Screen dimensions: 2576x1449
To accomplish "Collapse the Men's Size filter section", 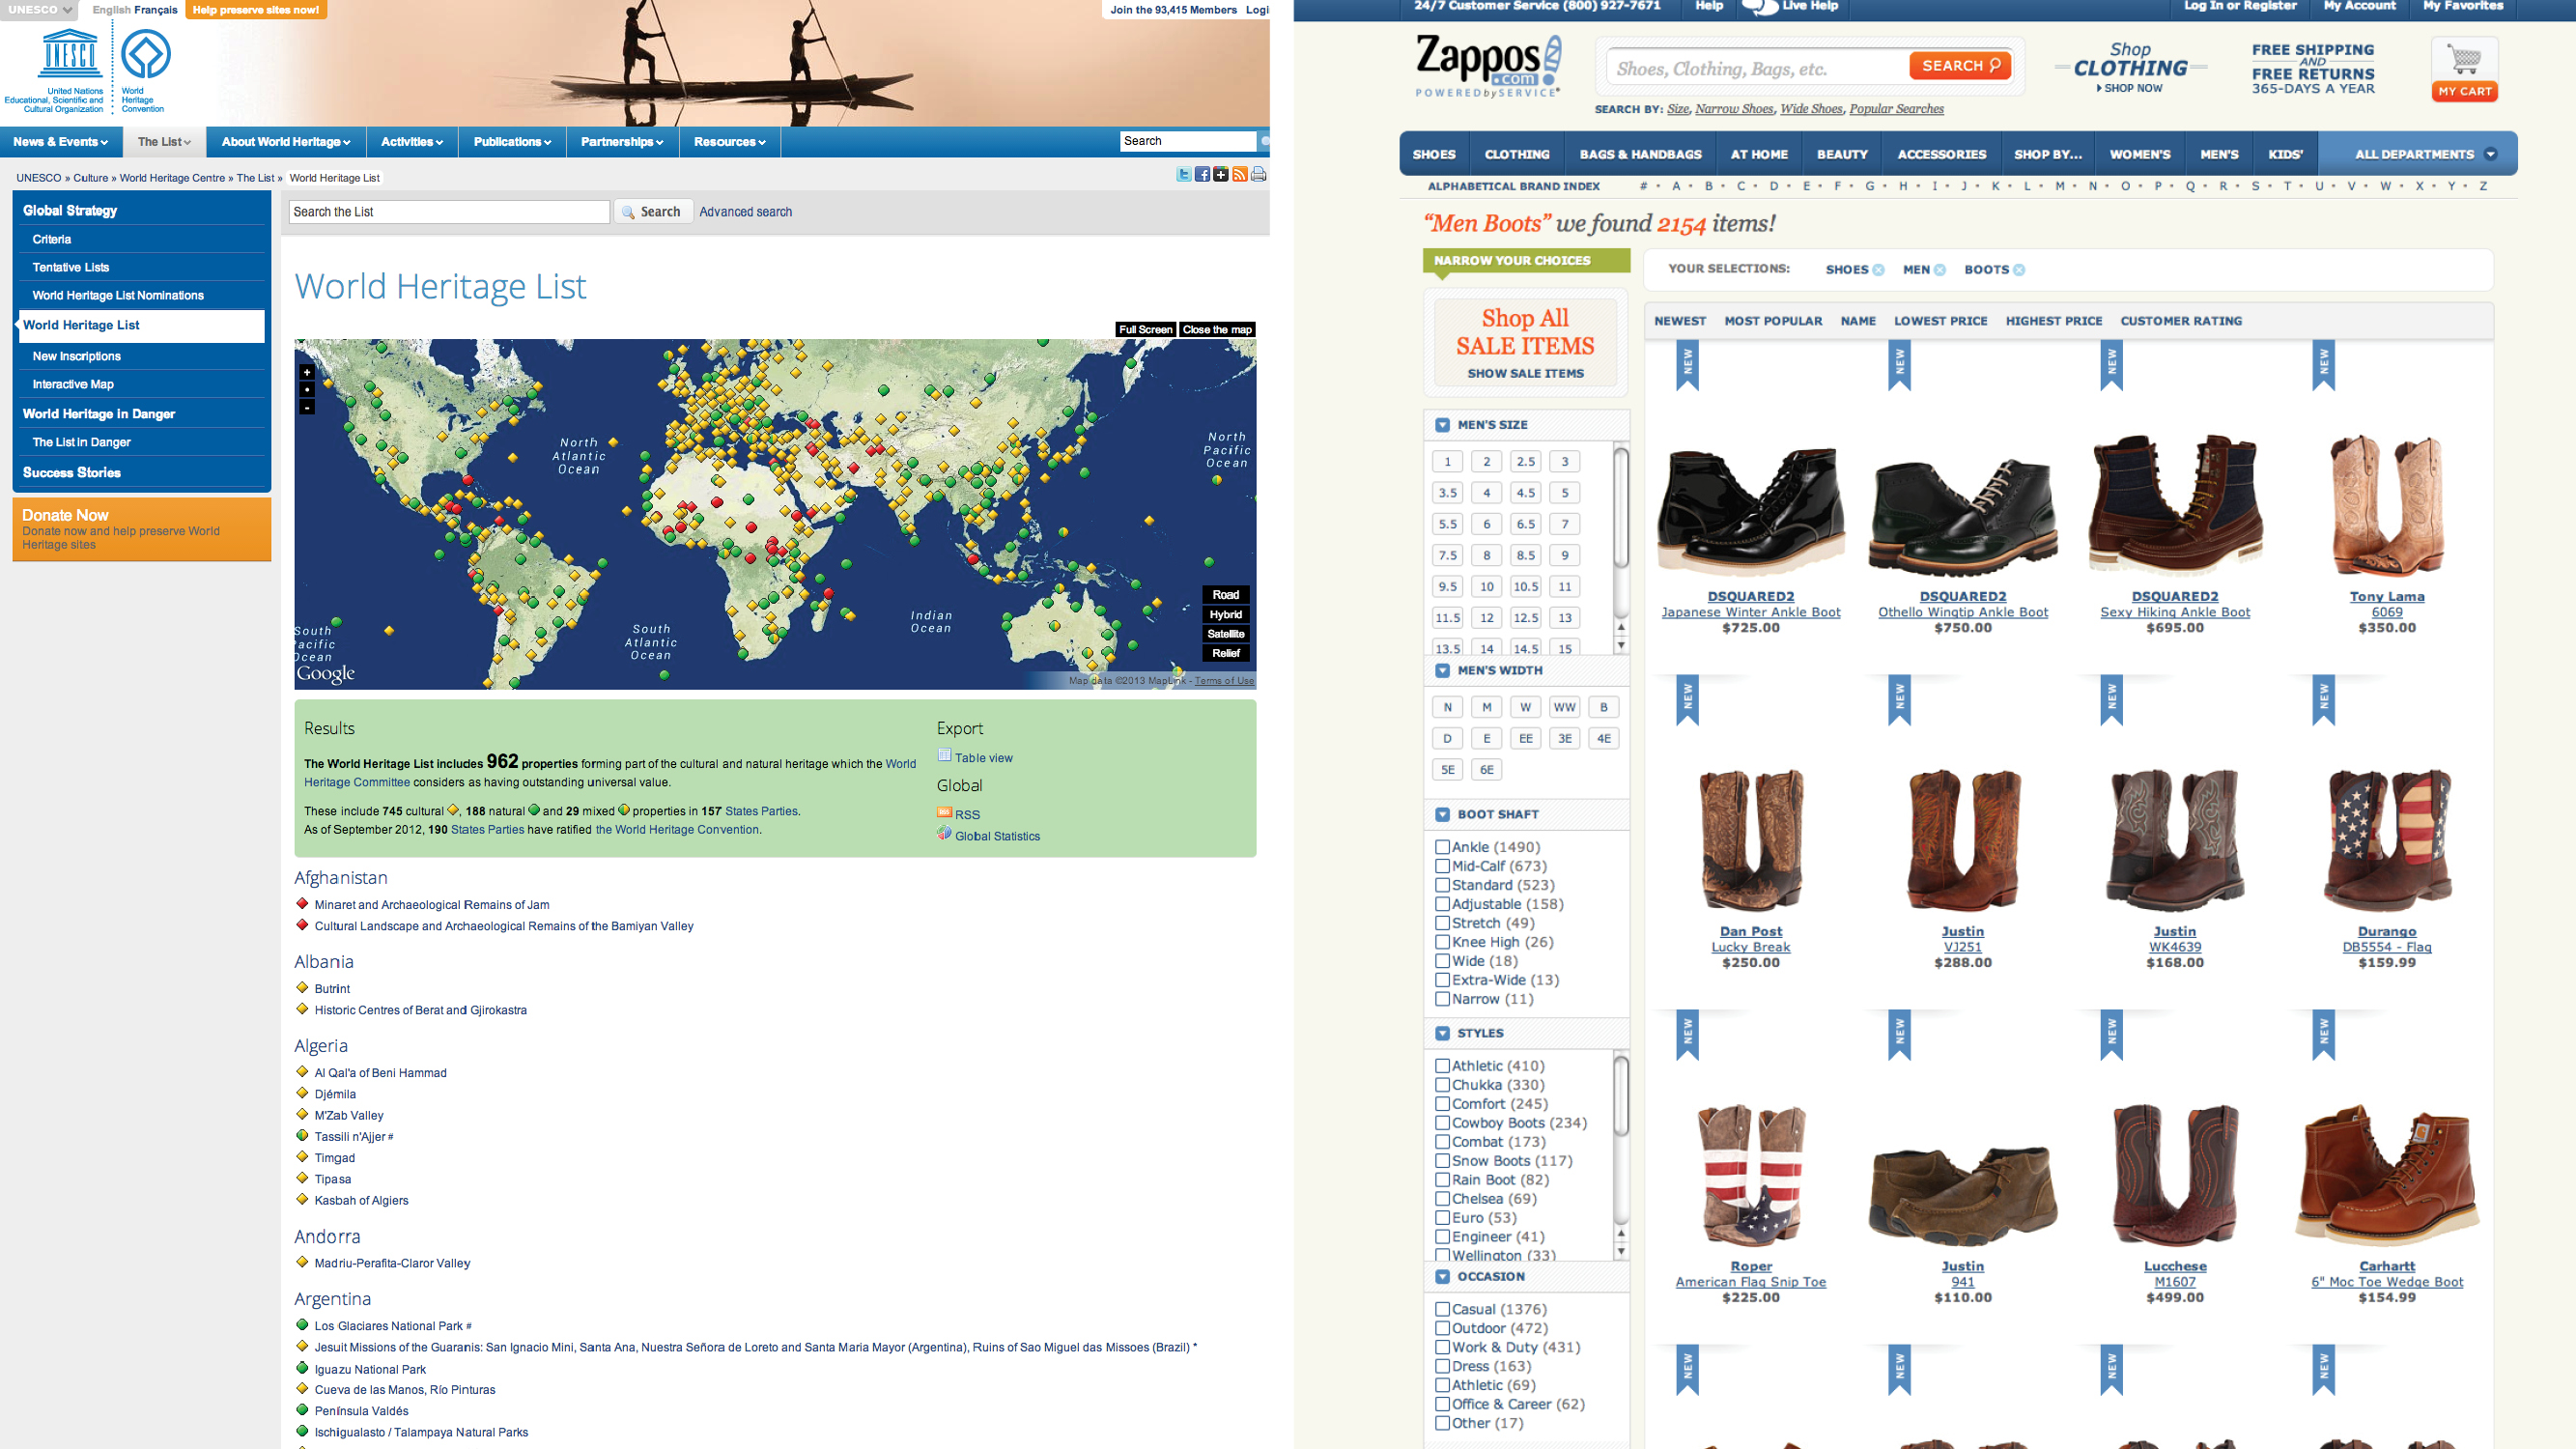I will (x=1442, y=425).
